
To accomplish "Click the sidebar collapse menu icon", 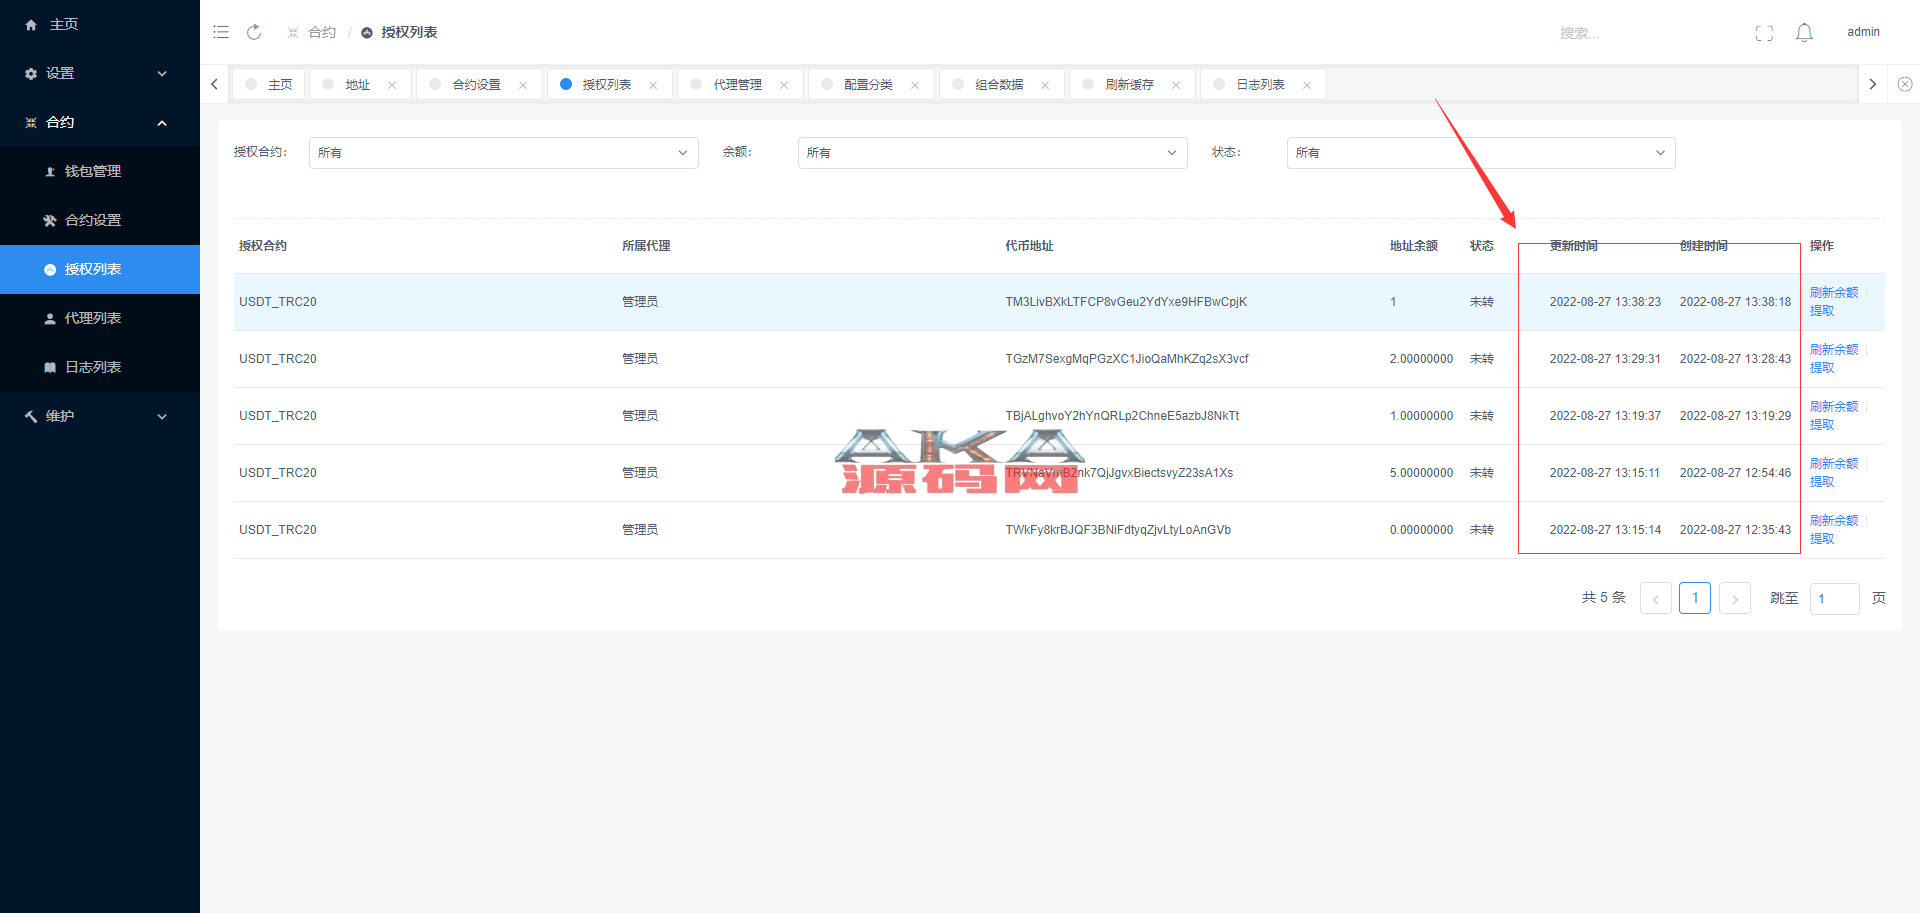I will click(221, 32).
